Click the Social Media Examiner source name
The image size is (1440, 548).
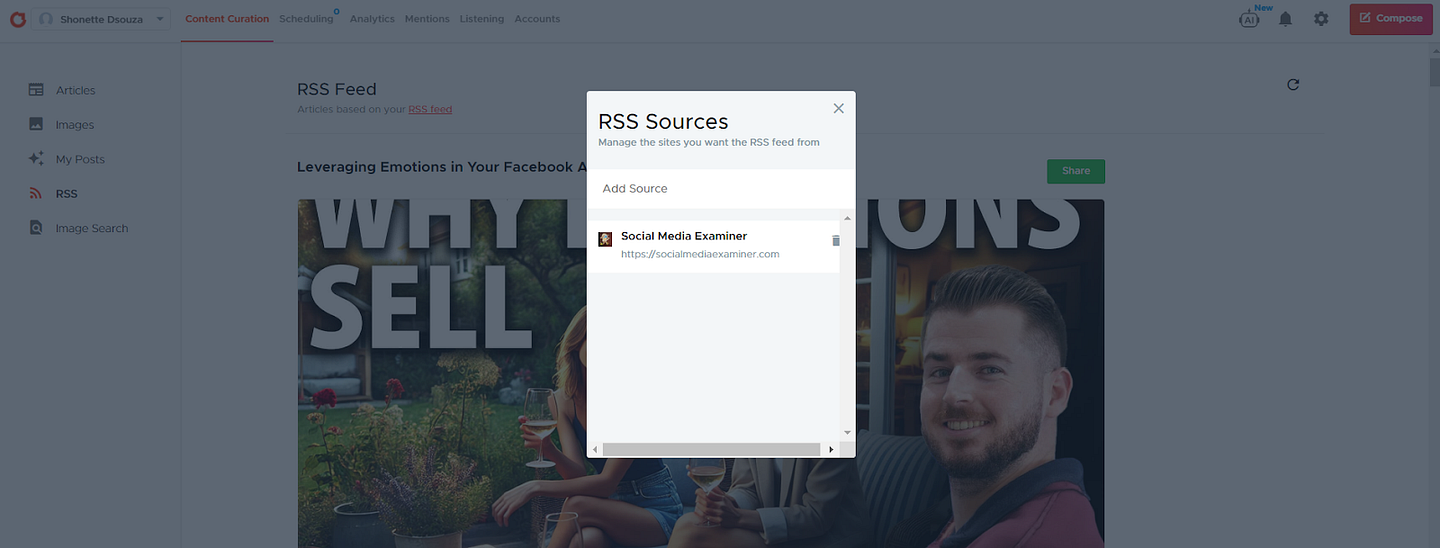pos(684,236)
